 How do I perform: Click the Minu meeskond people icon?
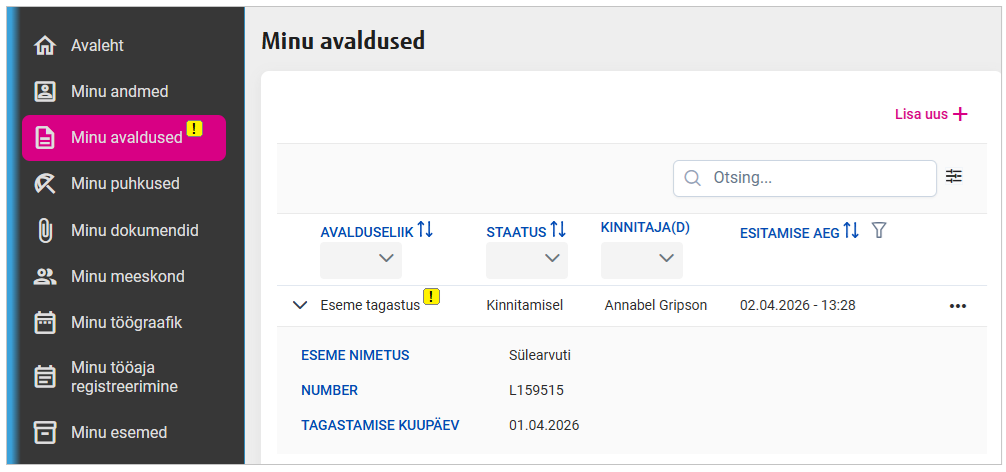point(45,277)
